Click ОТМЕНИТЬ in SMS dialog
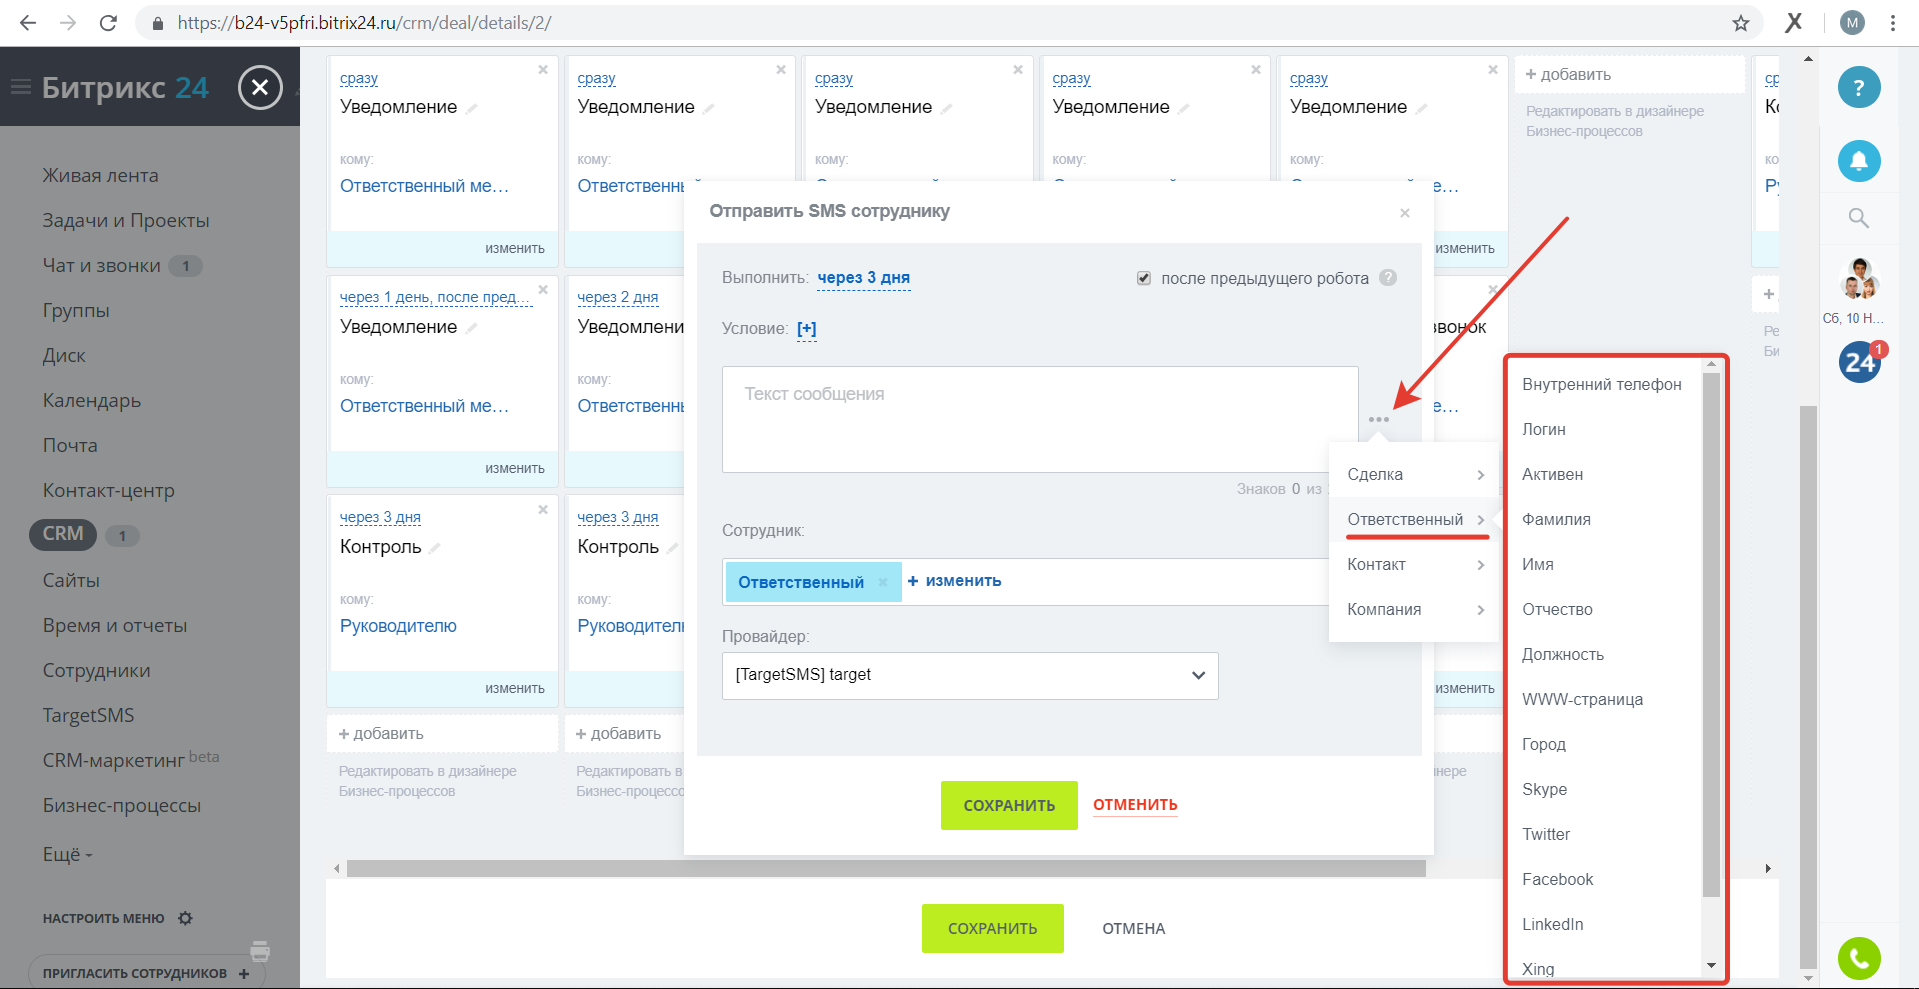1919x989 pixels. point(1135,805)
